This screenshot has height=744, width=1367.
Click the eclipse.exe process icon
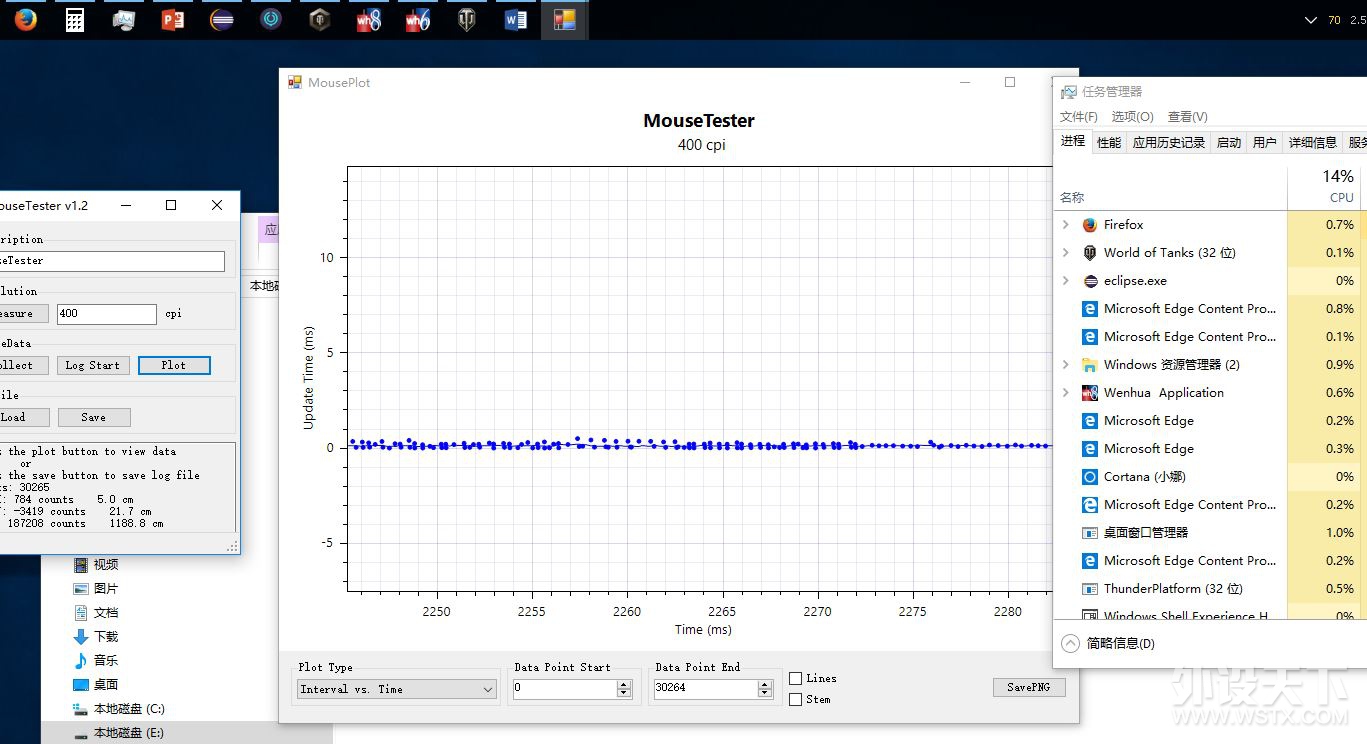point(1090,281)
